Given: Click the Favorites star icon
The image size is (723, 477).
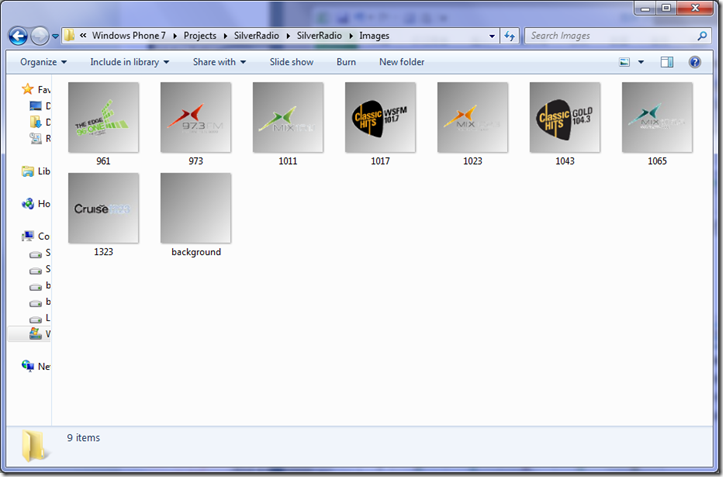Looking at the screenshot, I should coord(28,89).
